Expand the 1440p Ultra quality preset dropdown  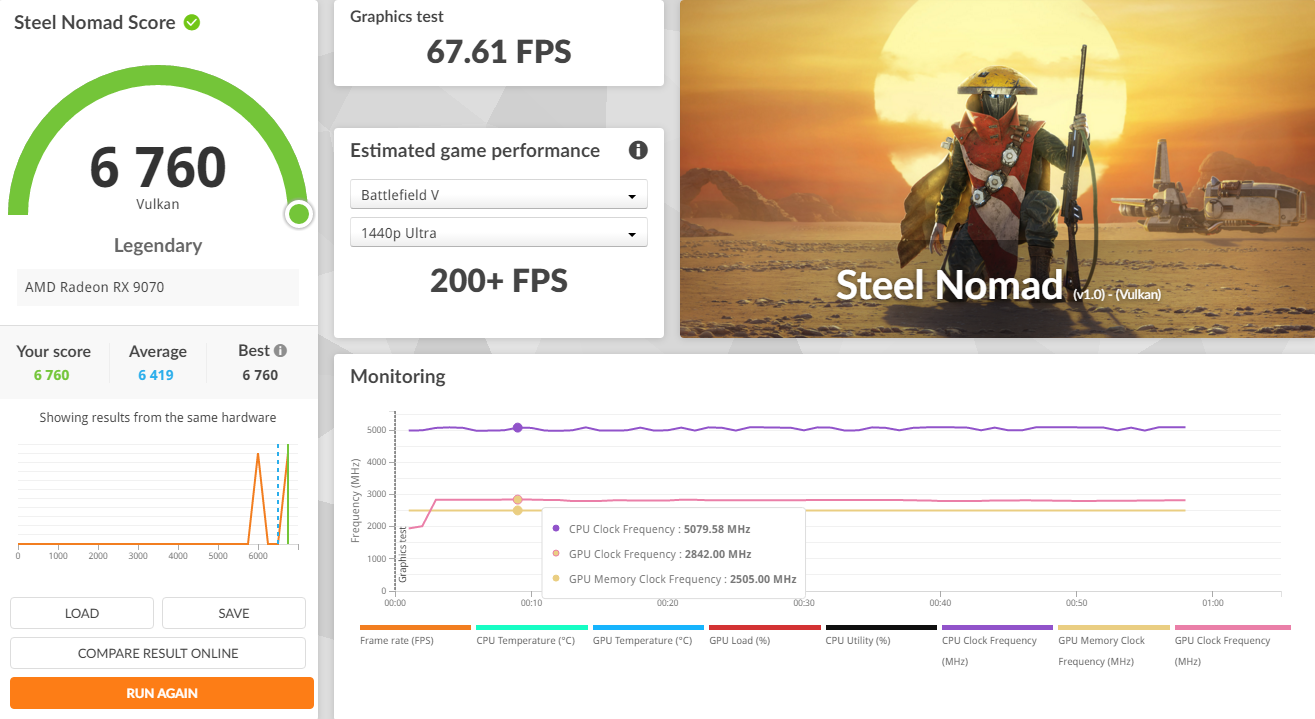coord(498,231)
